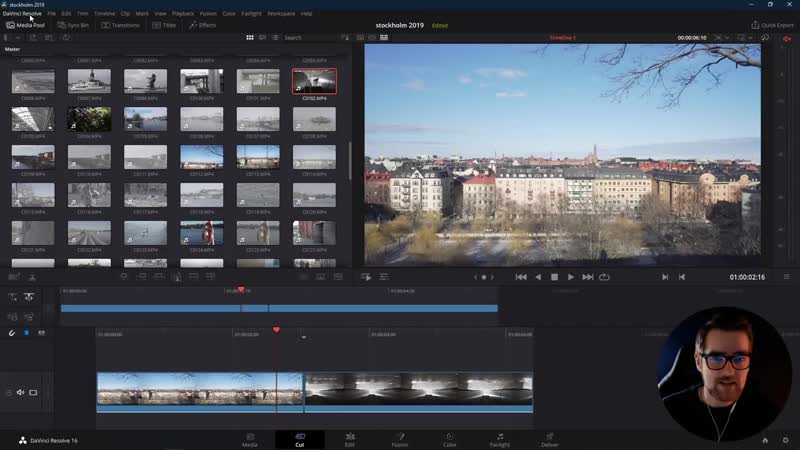This screenshot has height=450, width=800.
Task: Toggle the track lock icon
Action: click(x=9, y=392)
